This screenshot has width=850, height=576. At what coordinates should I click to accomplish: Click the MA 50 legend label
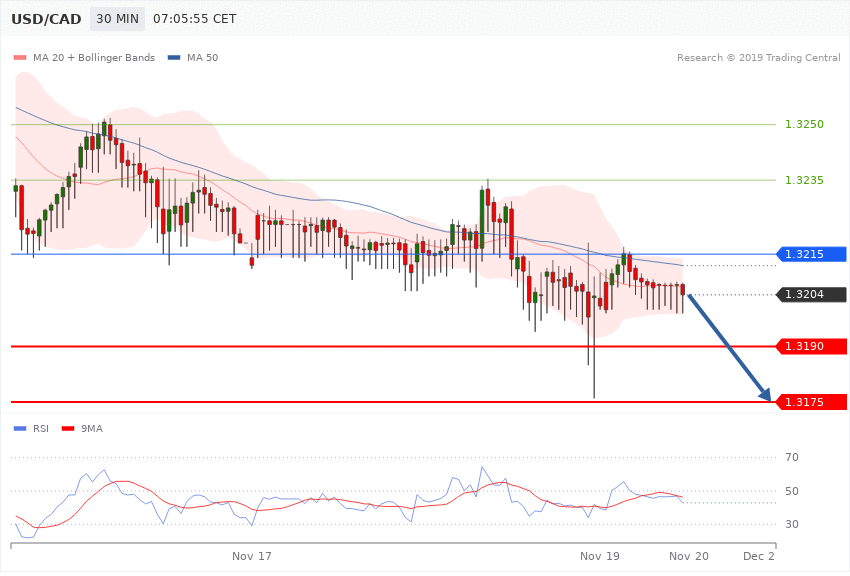click(202, 57)
